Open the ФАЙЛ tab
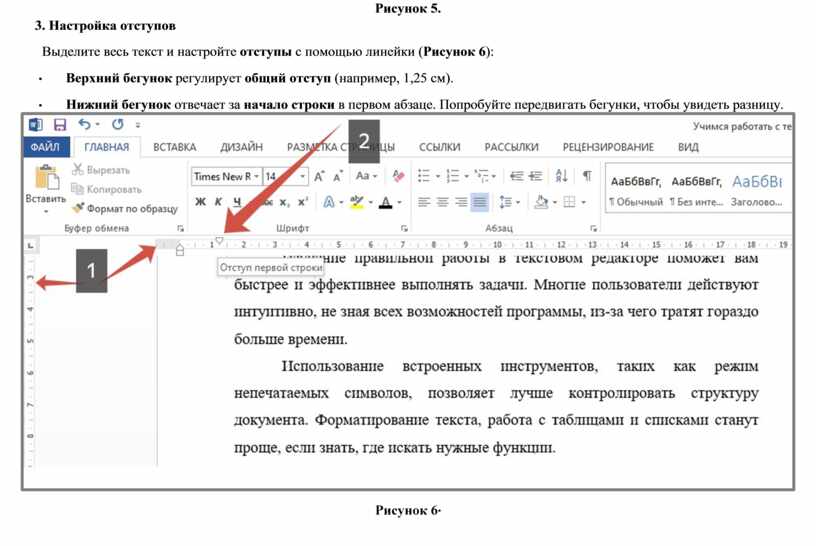The image size is (816, 546). (45, 147)
